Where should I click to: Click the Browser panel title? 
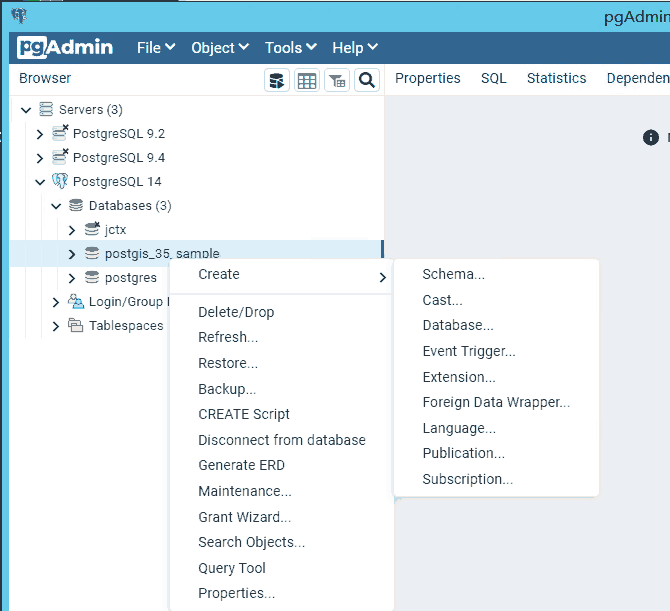point(45,78)
